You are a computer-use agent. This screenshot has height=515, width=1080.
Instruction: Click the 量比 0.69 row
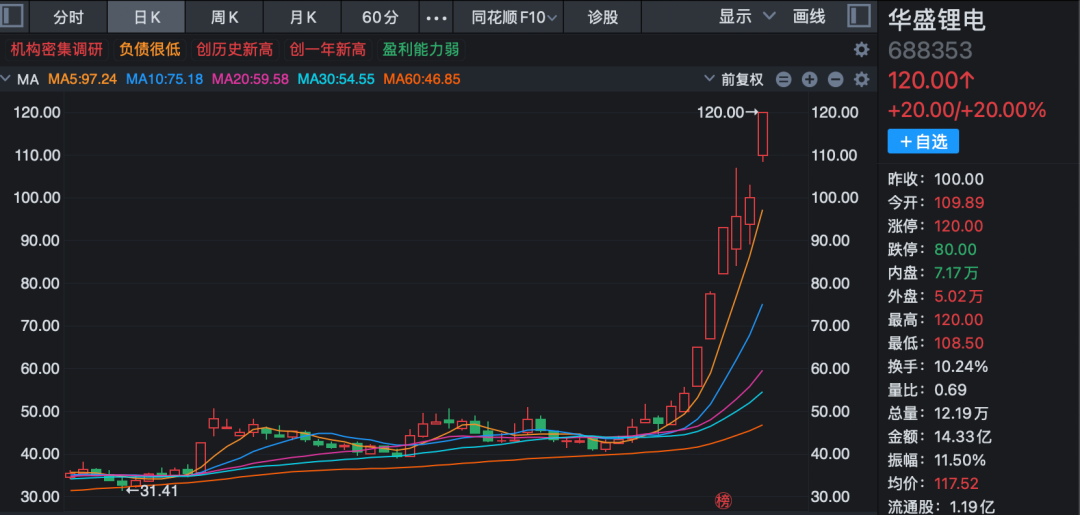tap(927, 390)
